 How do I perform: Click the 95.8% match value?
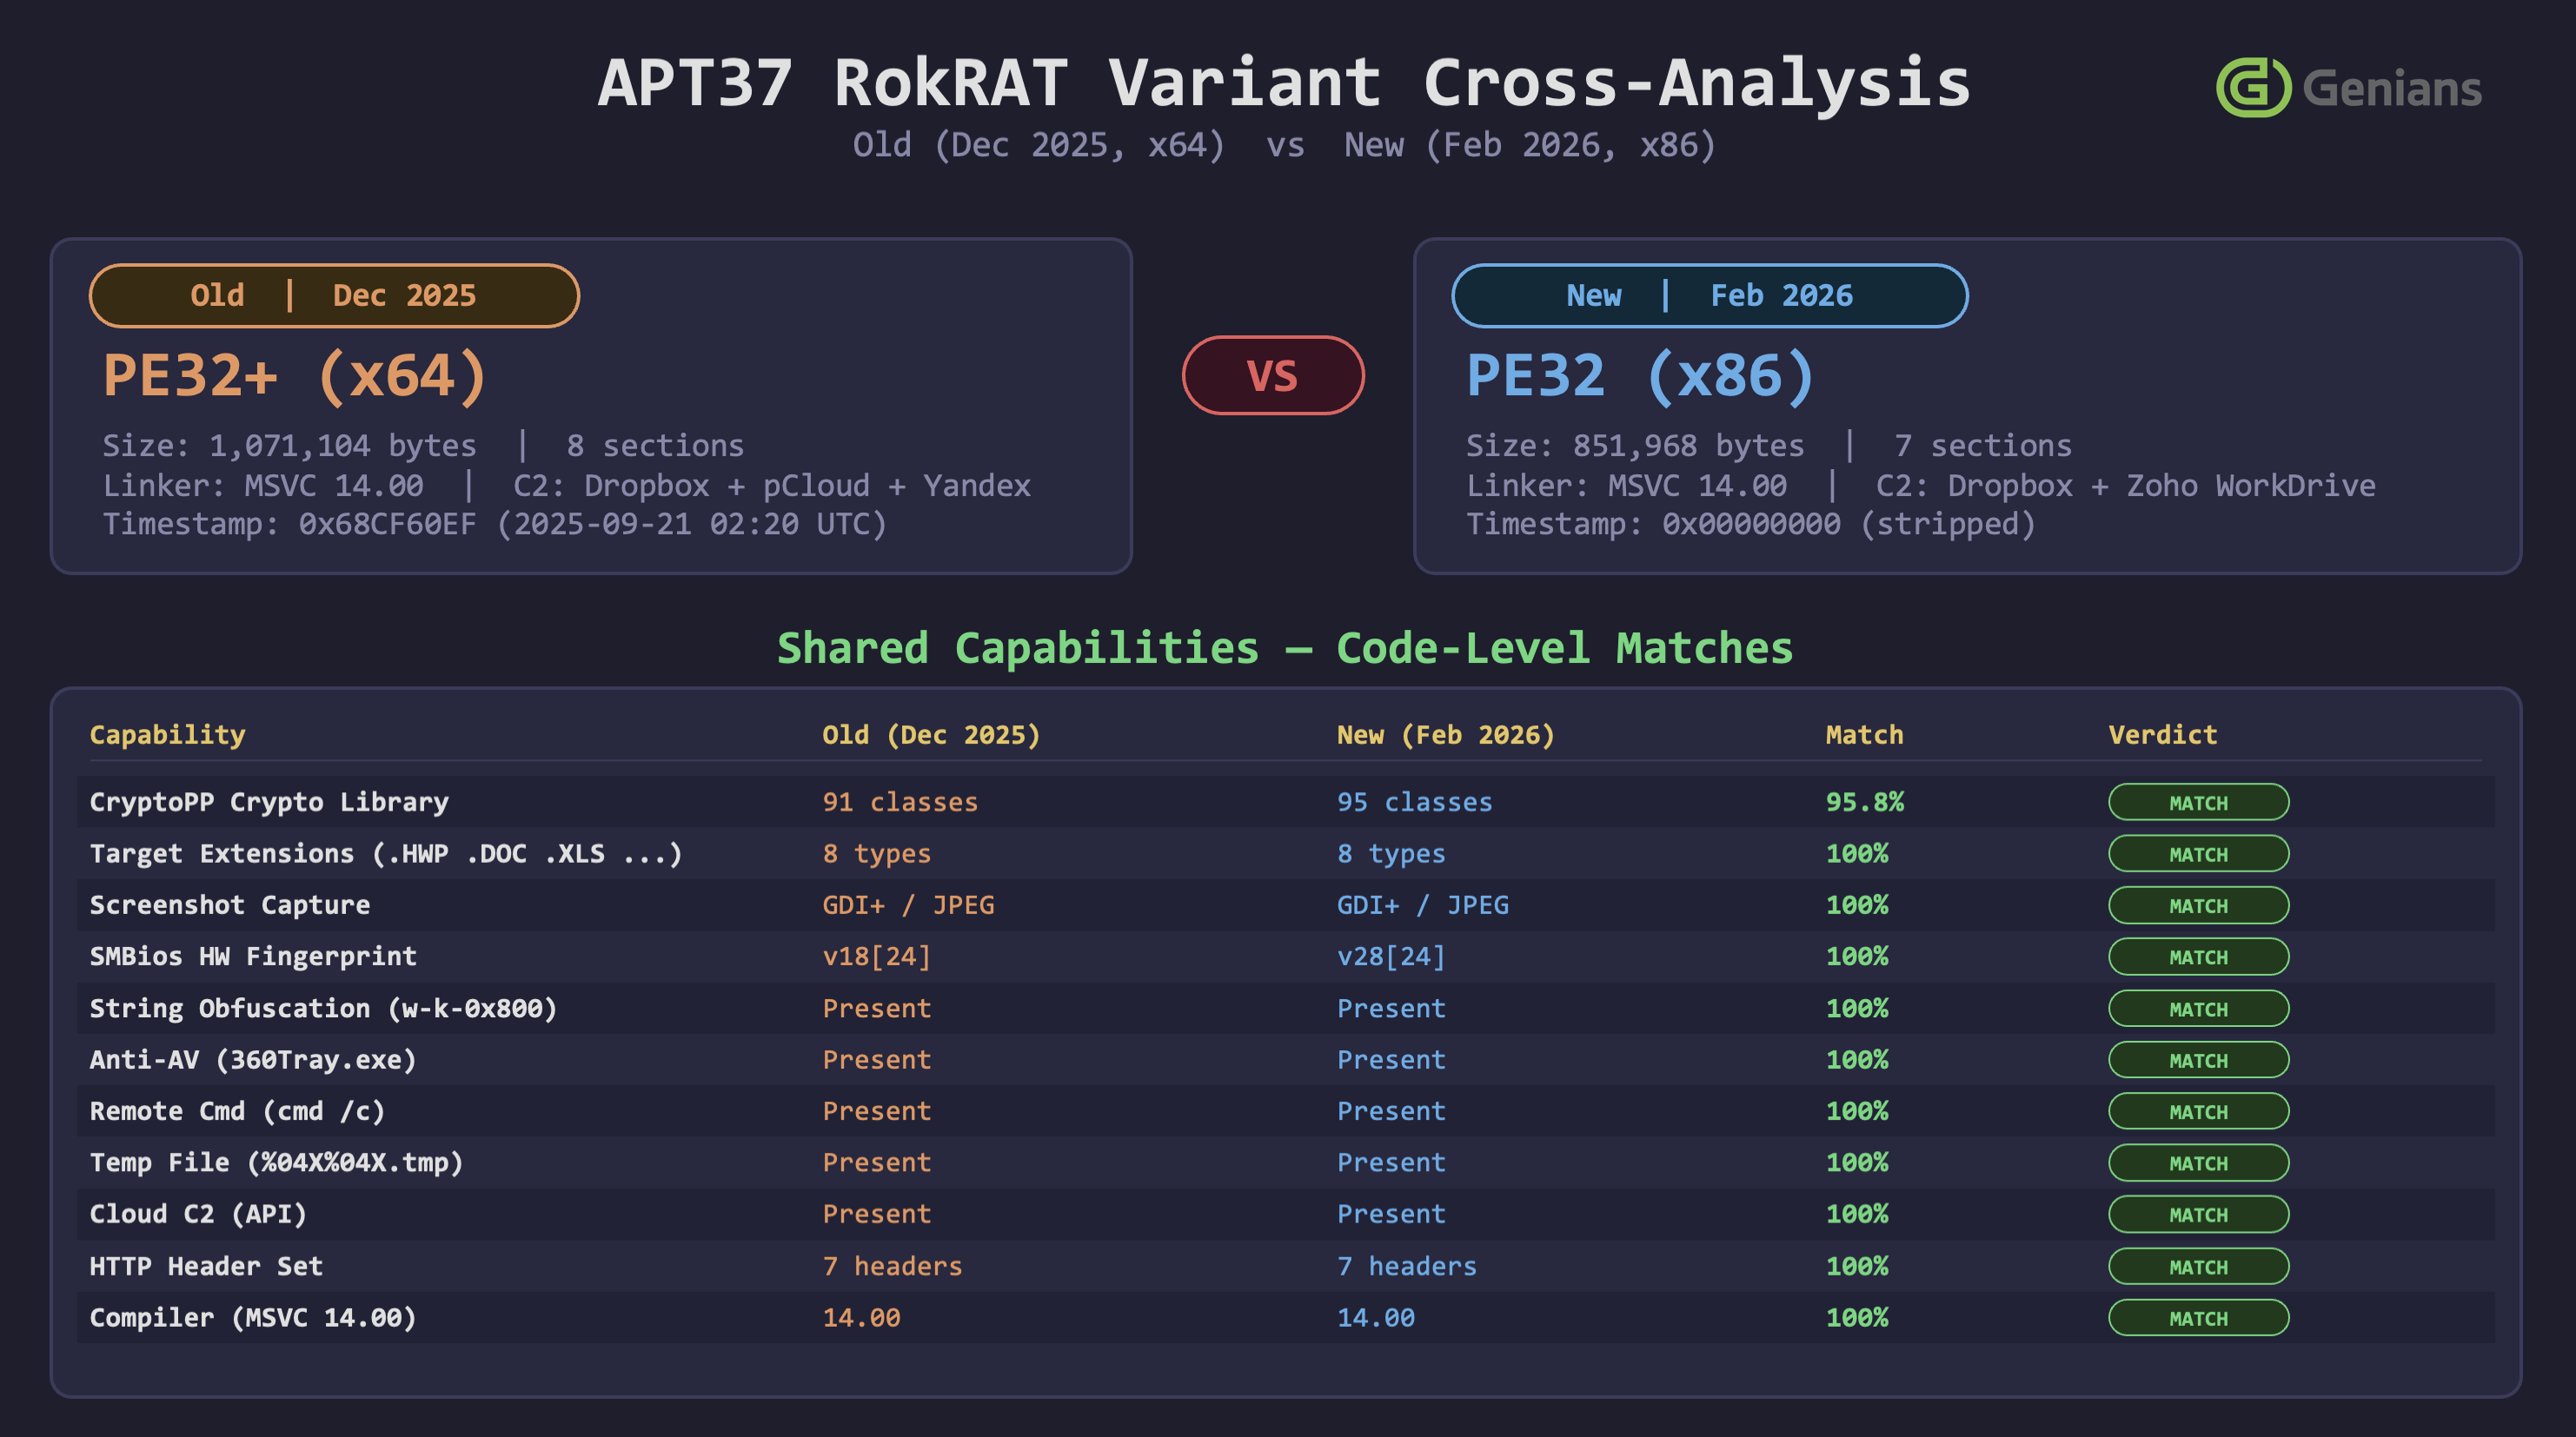click(1864, 802)
